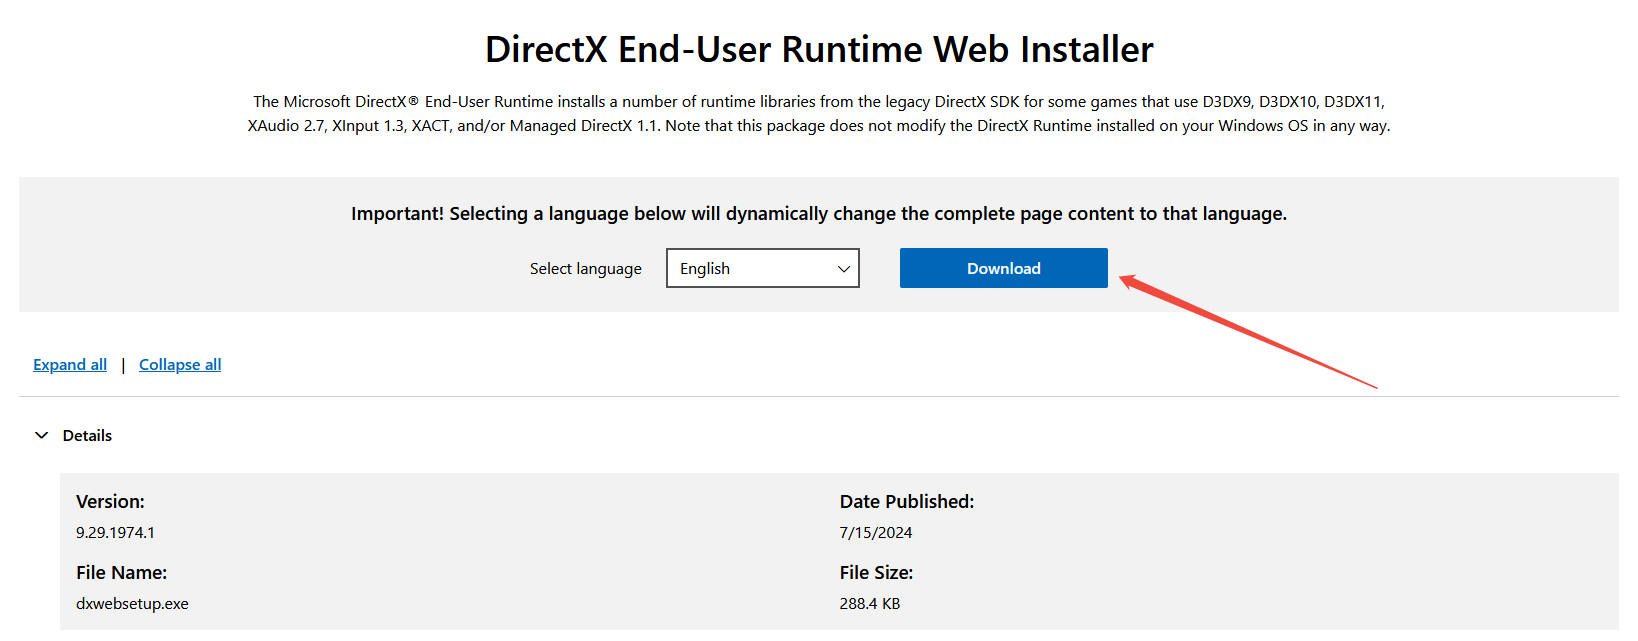Screen dimensions: 1638x641
Task: Click the Details section heading
Action: click(87, 436)
